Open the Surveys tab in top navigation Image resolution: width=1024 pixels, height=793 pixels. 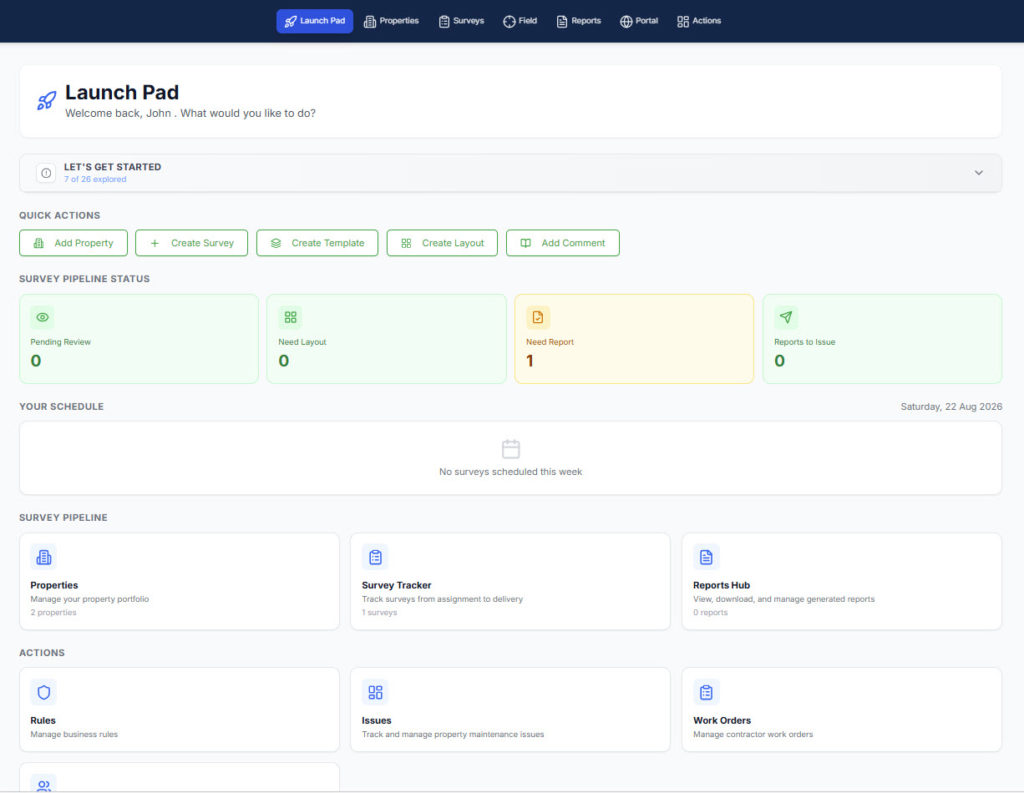tap(462, 21)
